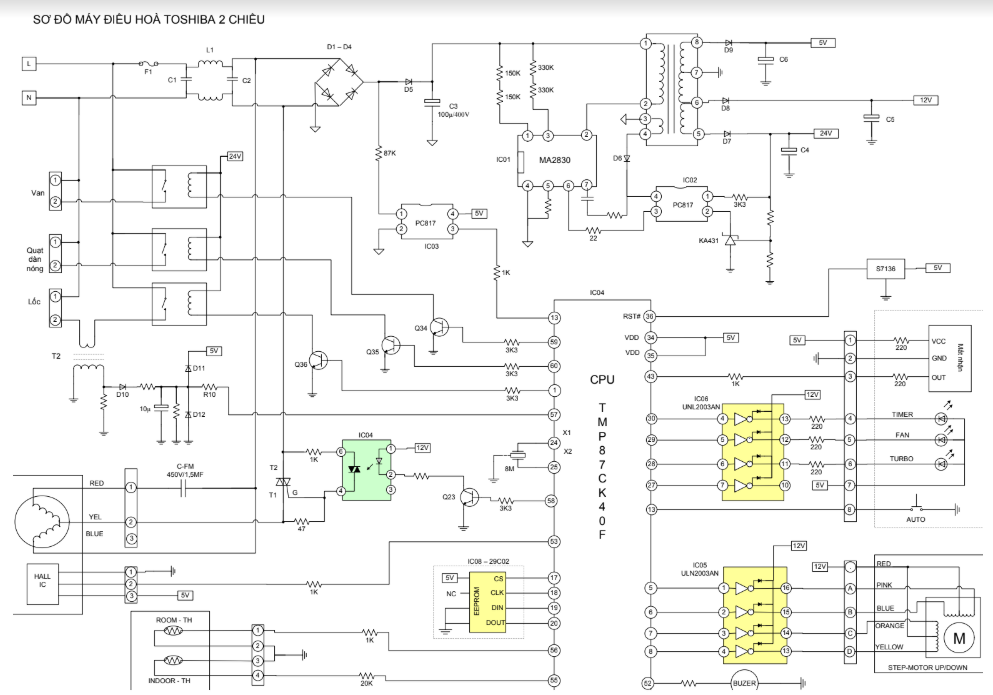Click the 12V output label at top right

[x=925, y=100]
